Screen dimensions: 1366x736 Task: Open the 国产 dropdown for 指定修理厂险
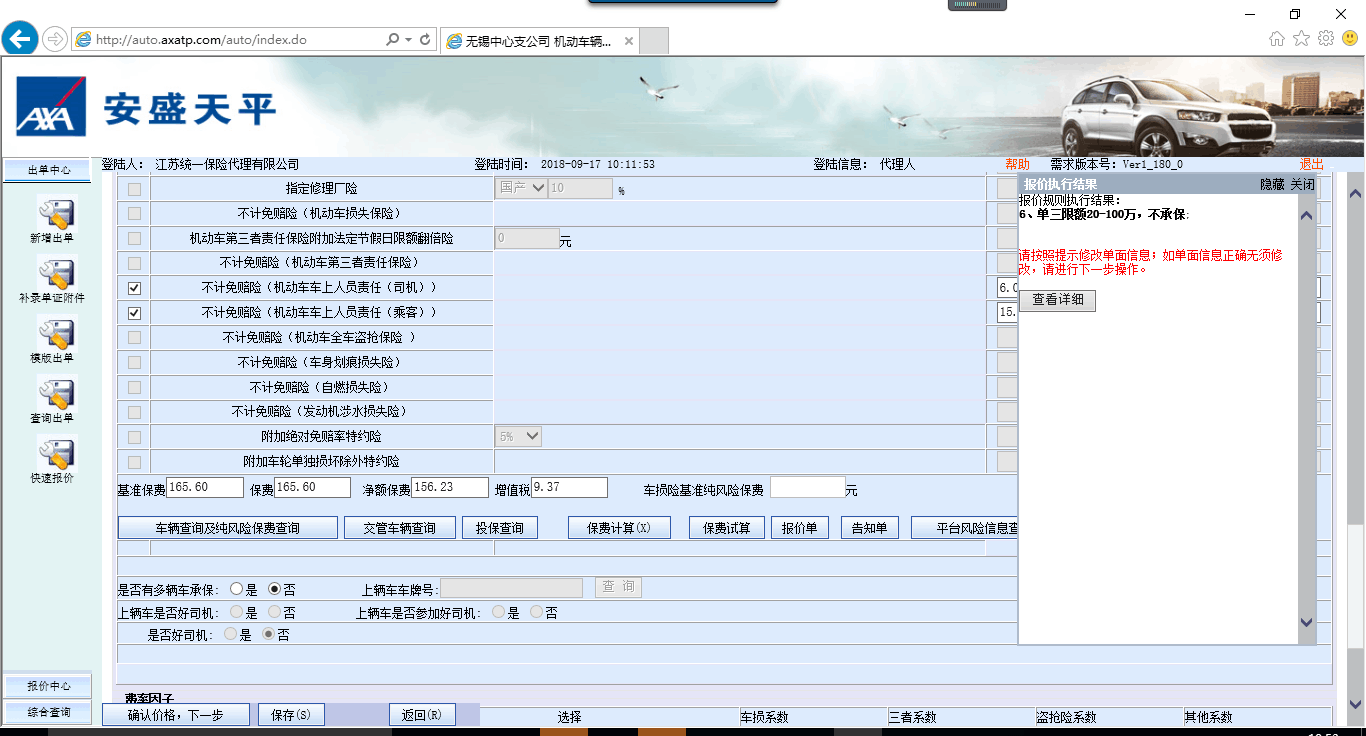click(522, 188)
